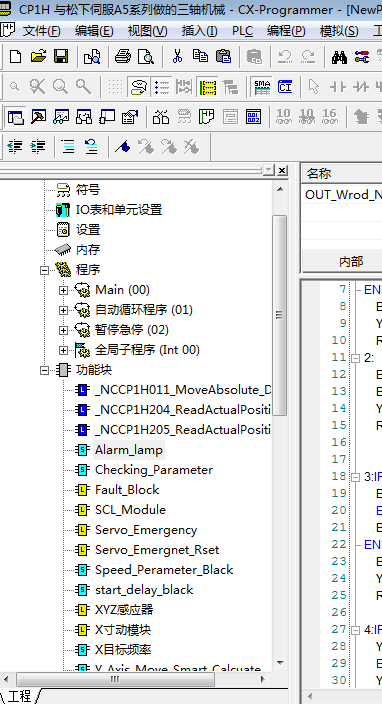Expand the 自动循环程序 (01) node
This screenshot has width=382, height=704.
[x=63, y=310]
